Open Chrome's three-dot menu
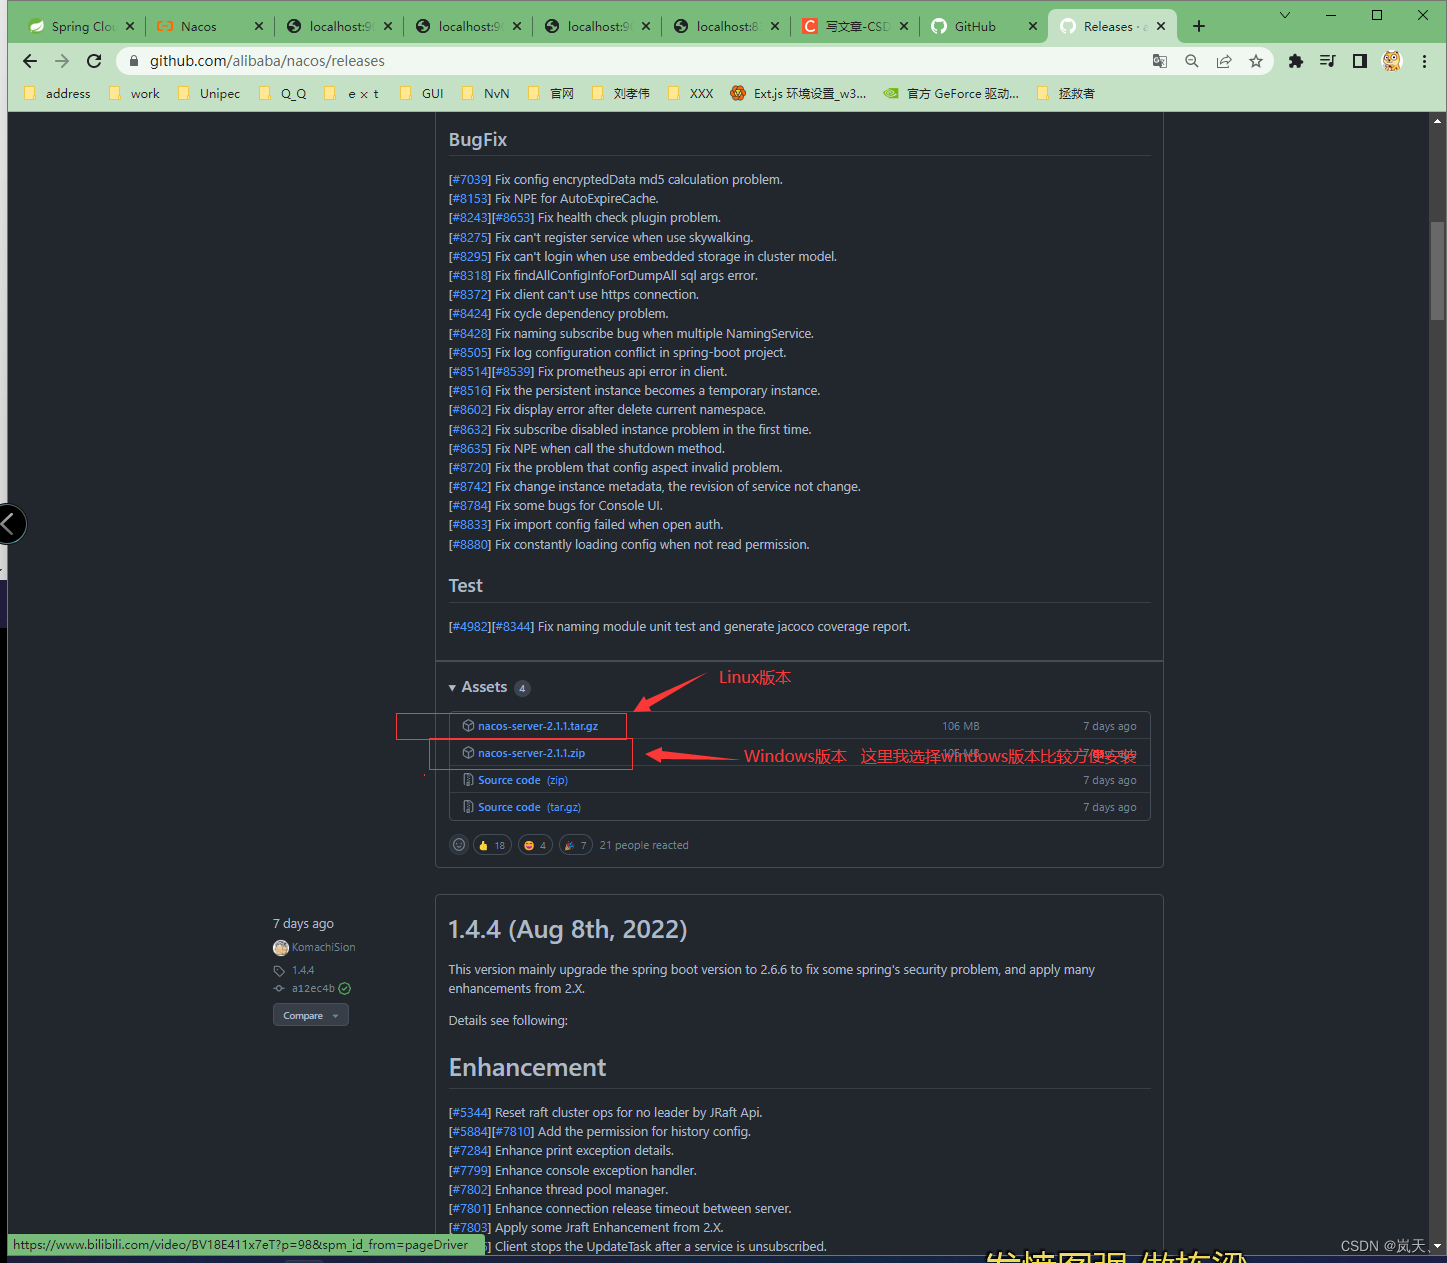Viewport: 1447px width, 1263px height. click(x=1424, y=61)
